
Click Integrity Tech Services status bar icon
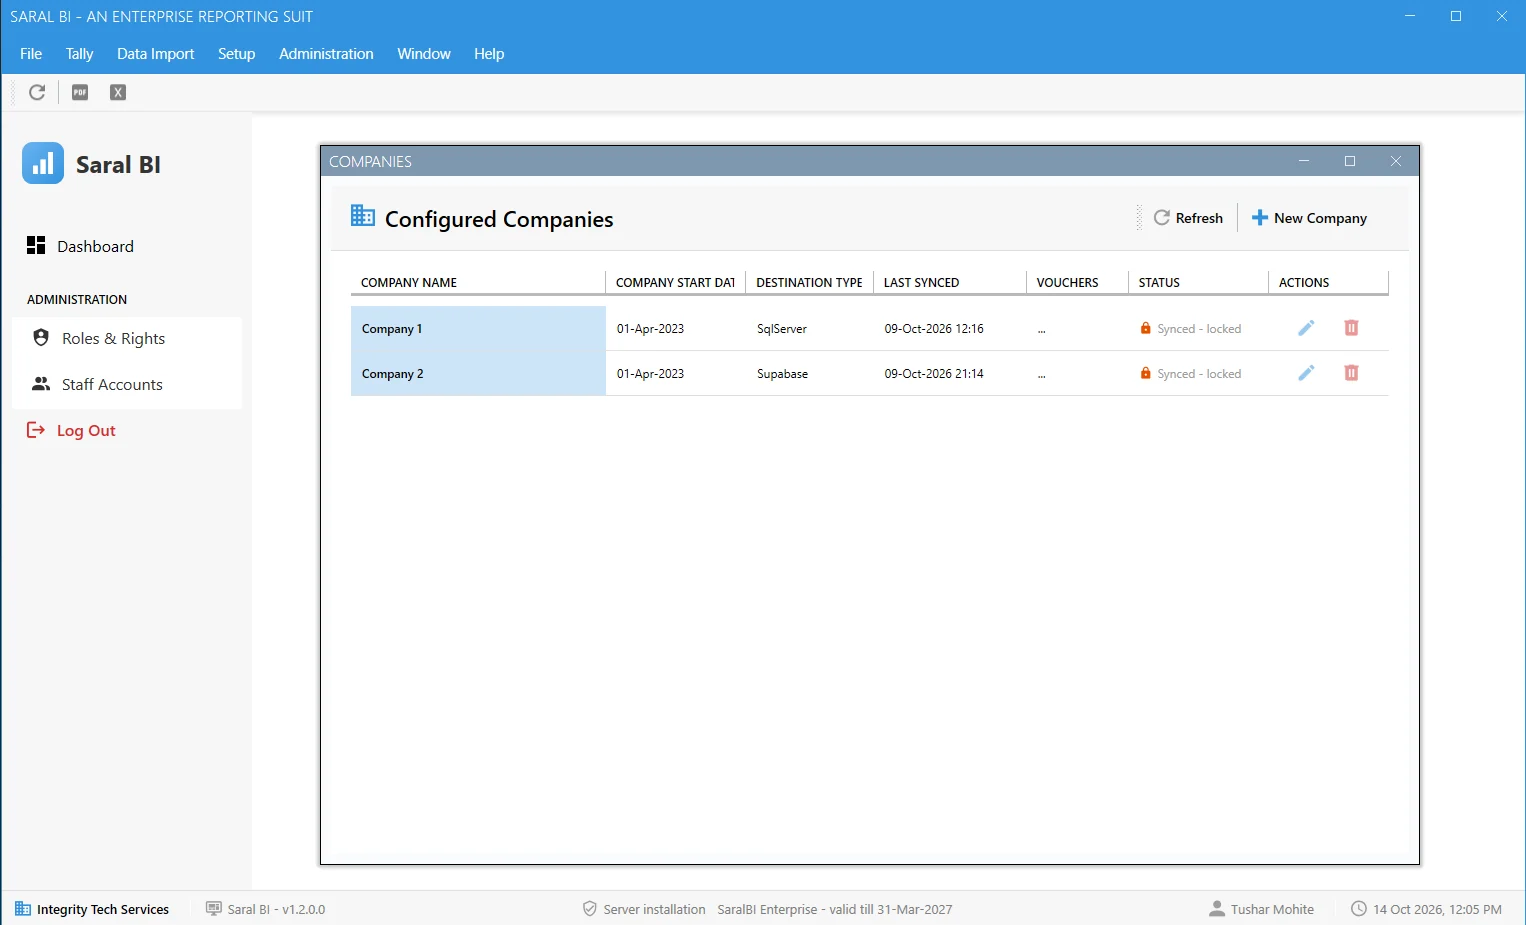point(23,909)
